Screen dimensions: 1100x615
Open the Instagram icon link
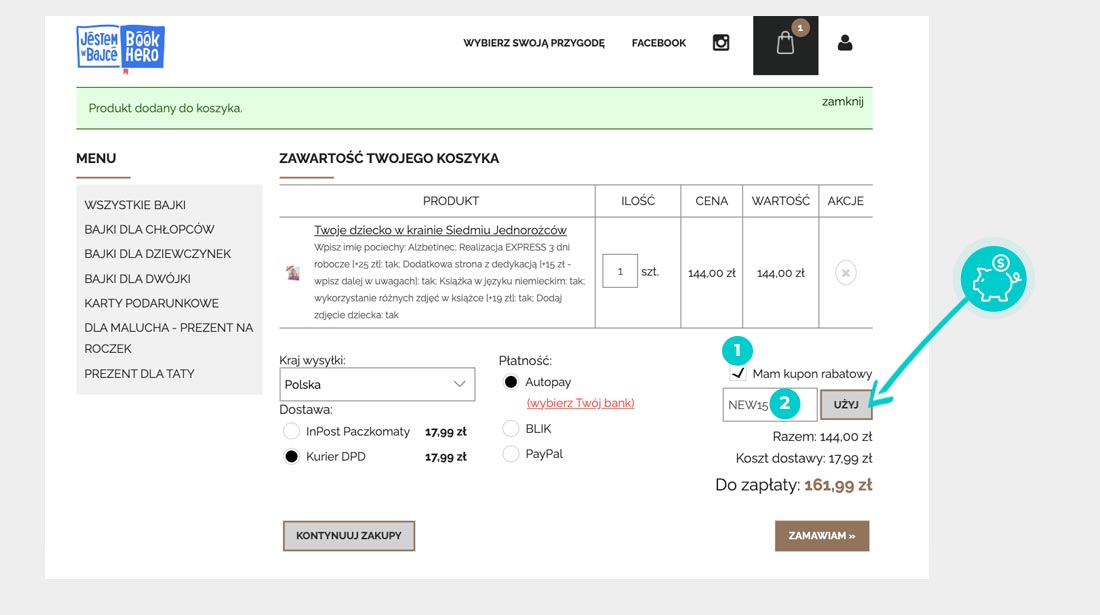[x=720, y=43]
